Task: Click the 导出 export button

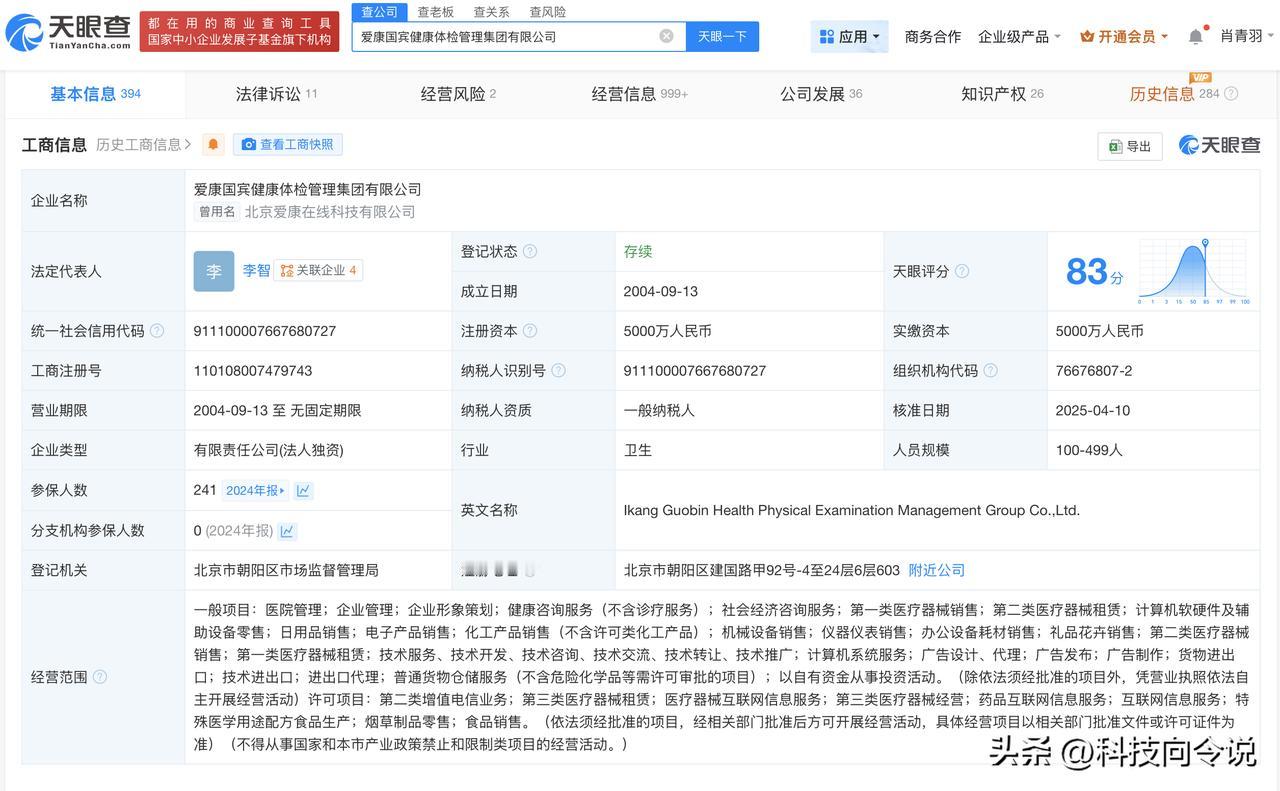Action: tap(1130, 146)
